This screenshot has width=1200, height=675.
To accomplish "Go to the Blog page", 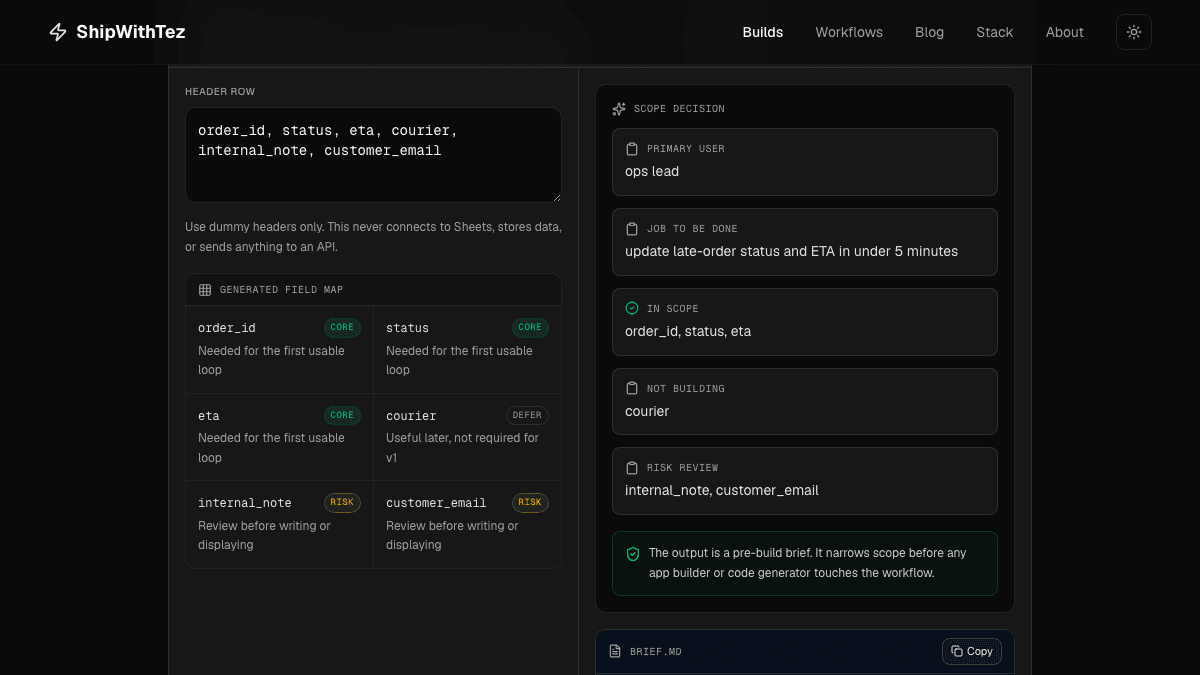I will click(929, 32).
